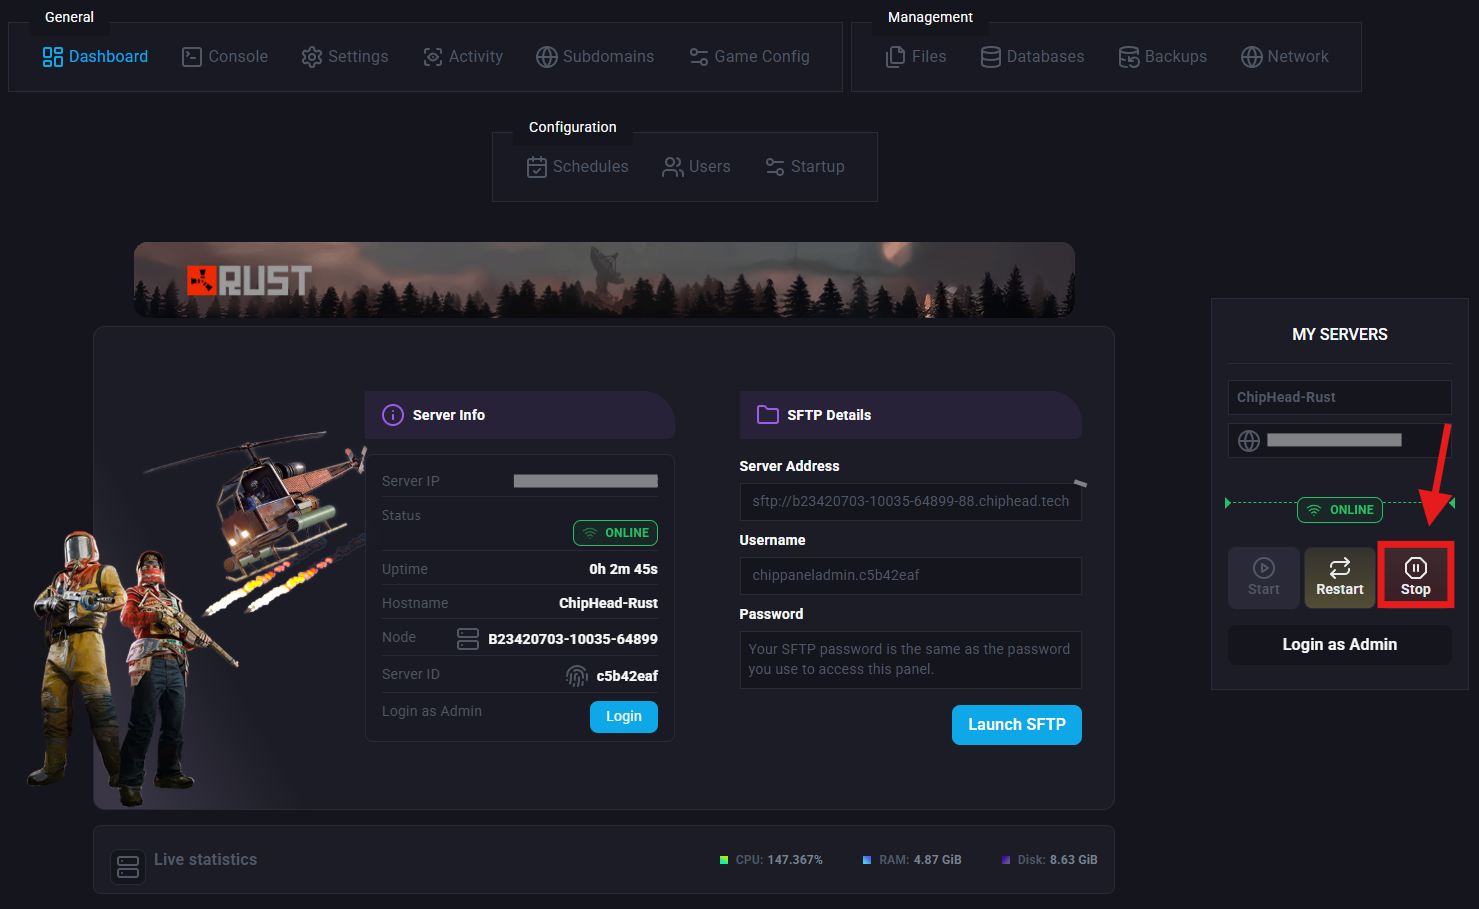Image resolution: width=1479 pixels, height=909 pixels.
Task: Launch SFTP with the blue button
Action: pos(1017,725)
